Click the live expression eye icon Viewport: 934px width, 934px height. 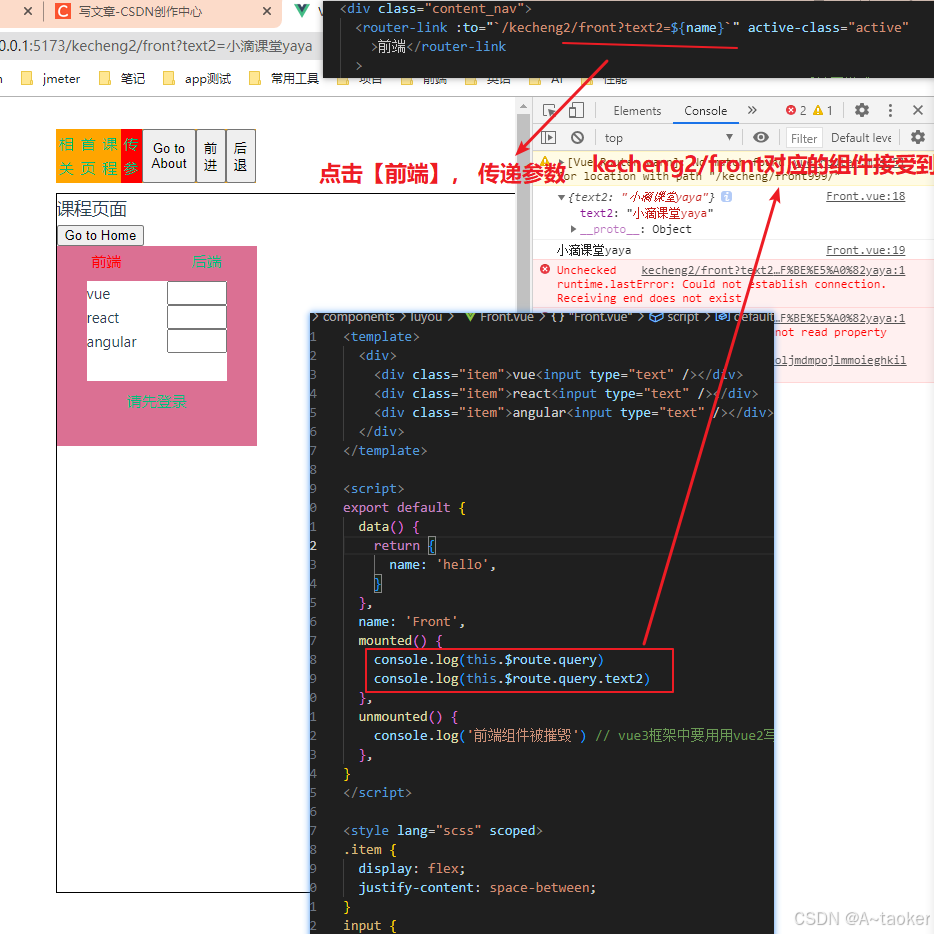click(761, 138)
